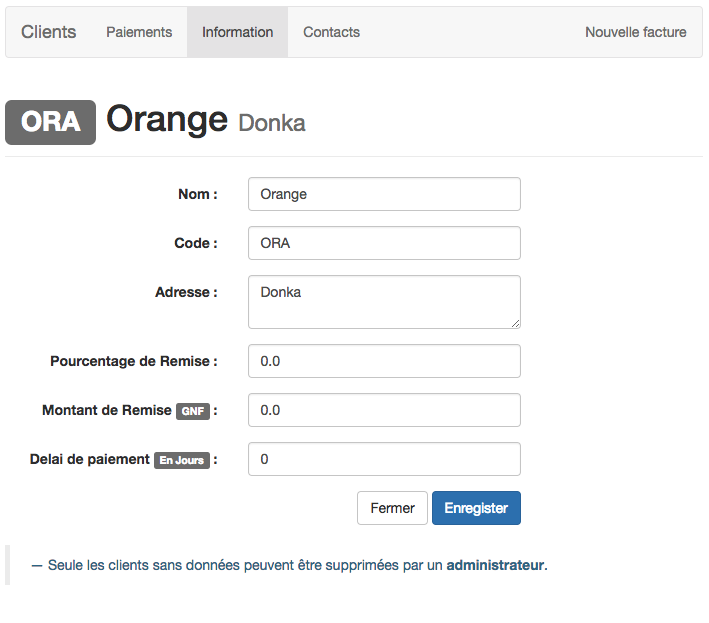Create a Nouvelle facture
709x623 pixels.
635,32
